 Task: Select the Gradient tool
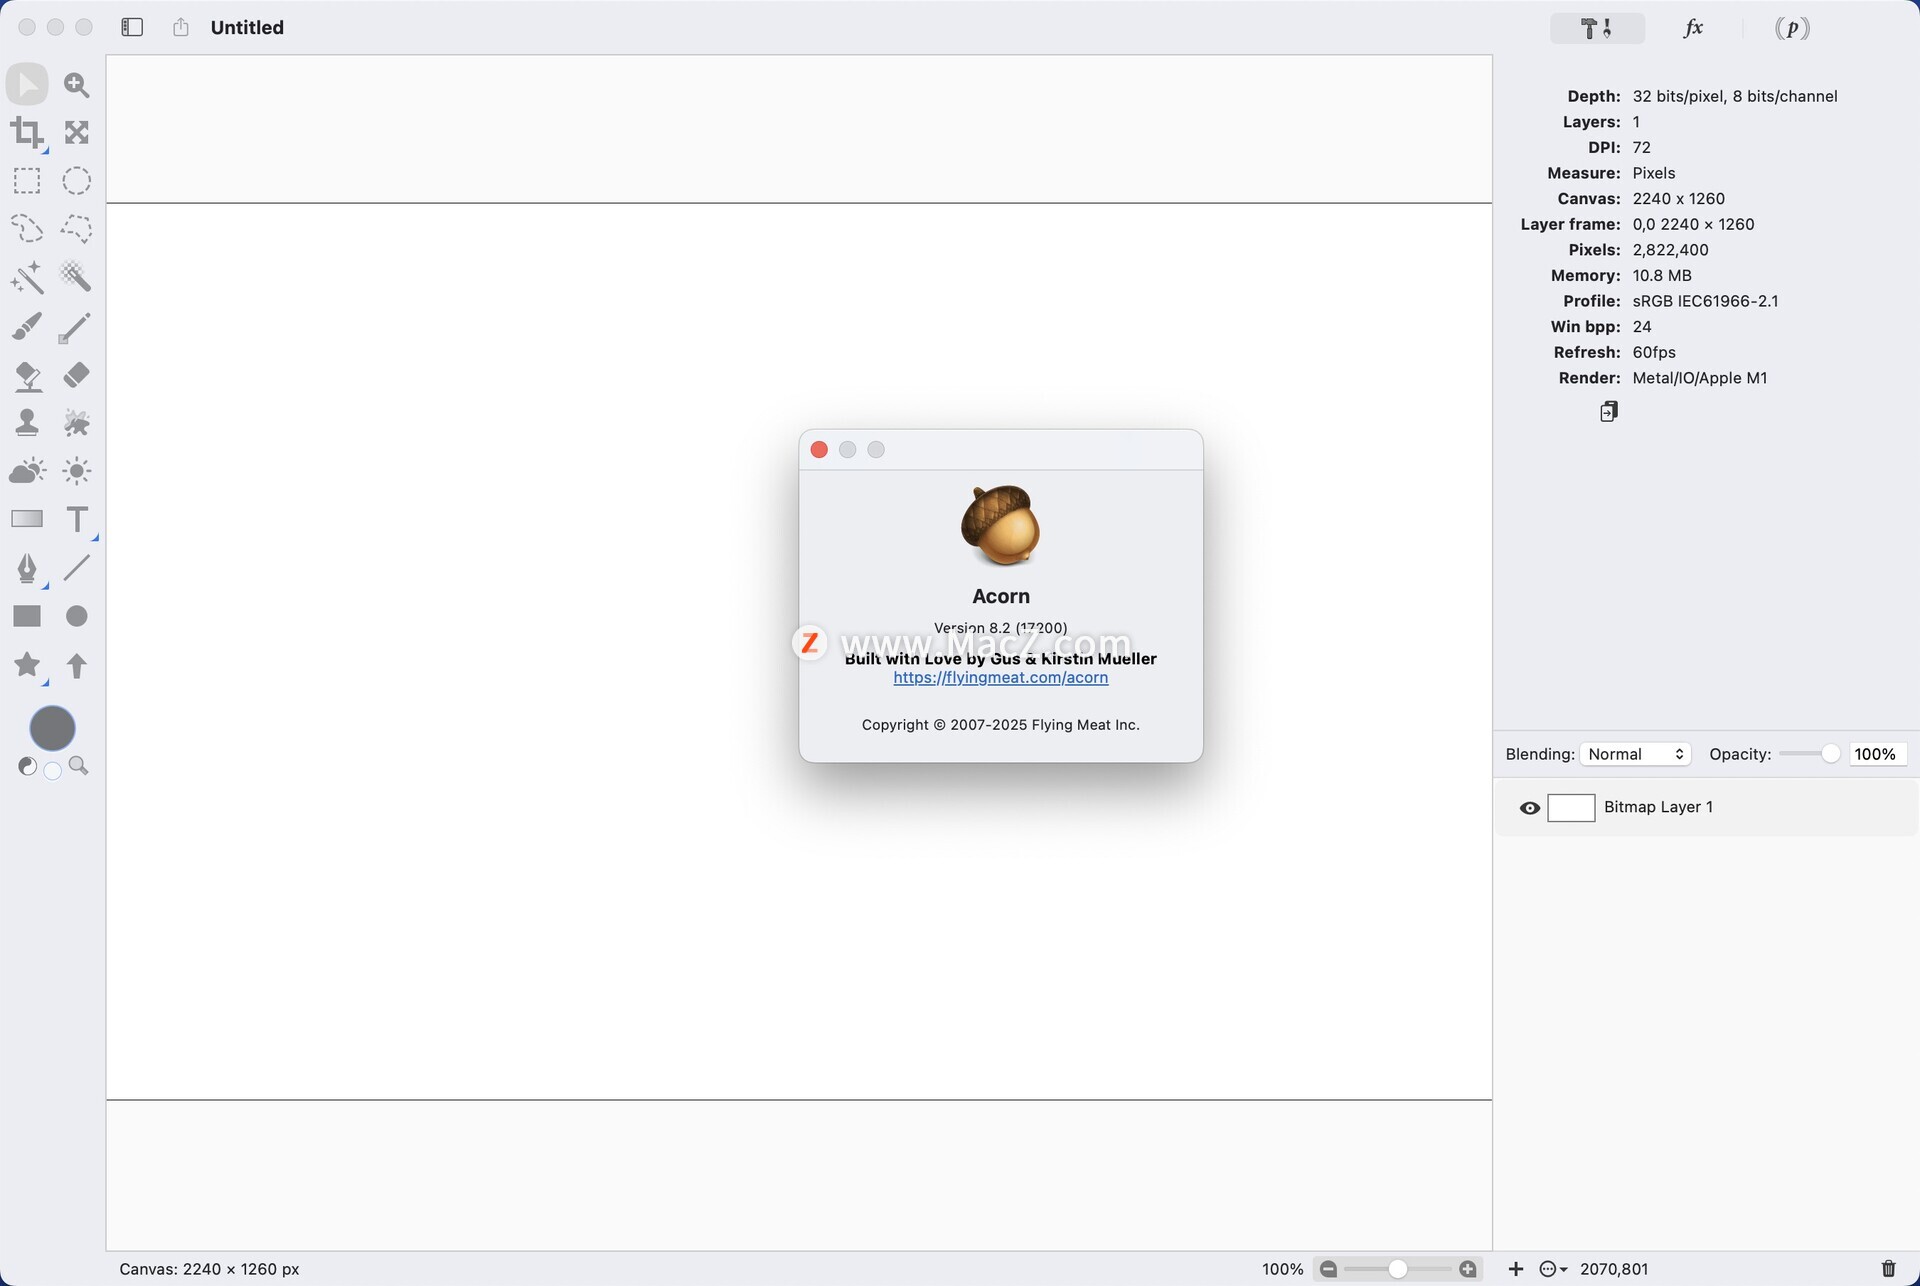[x=27, y=519]
